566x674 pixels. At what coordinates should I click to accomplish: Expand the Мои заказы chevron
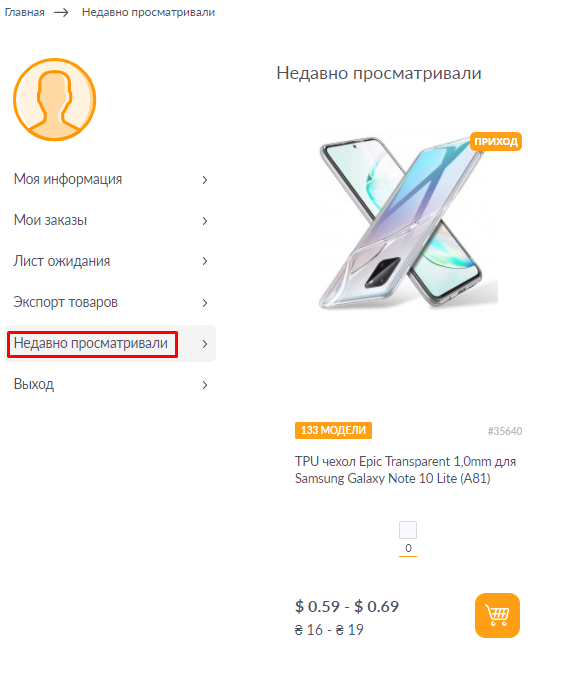point(205,221)
